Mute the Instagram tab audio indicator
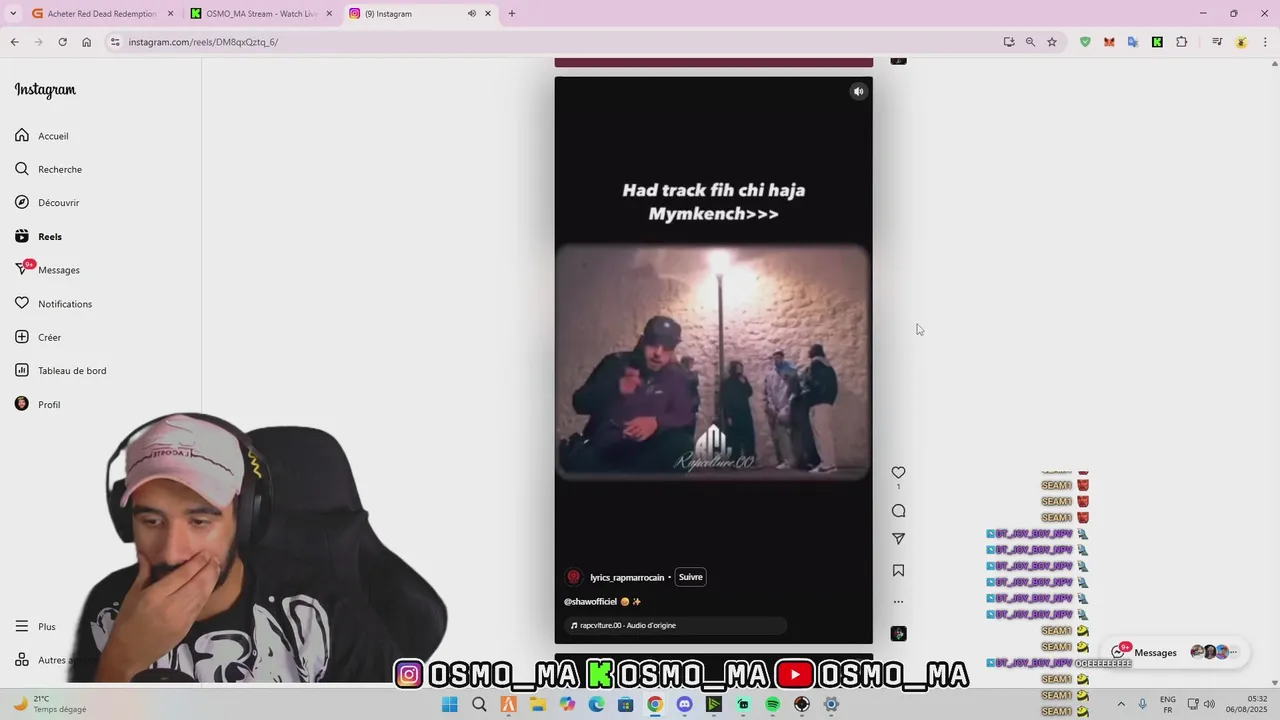The image size is (1280, 720). (x=471, y=14)
